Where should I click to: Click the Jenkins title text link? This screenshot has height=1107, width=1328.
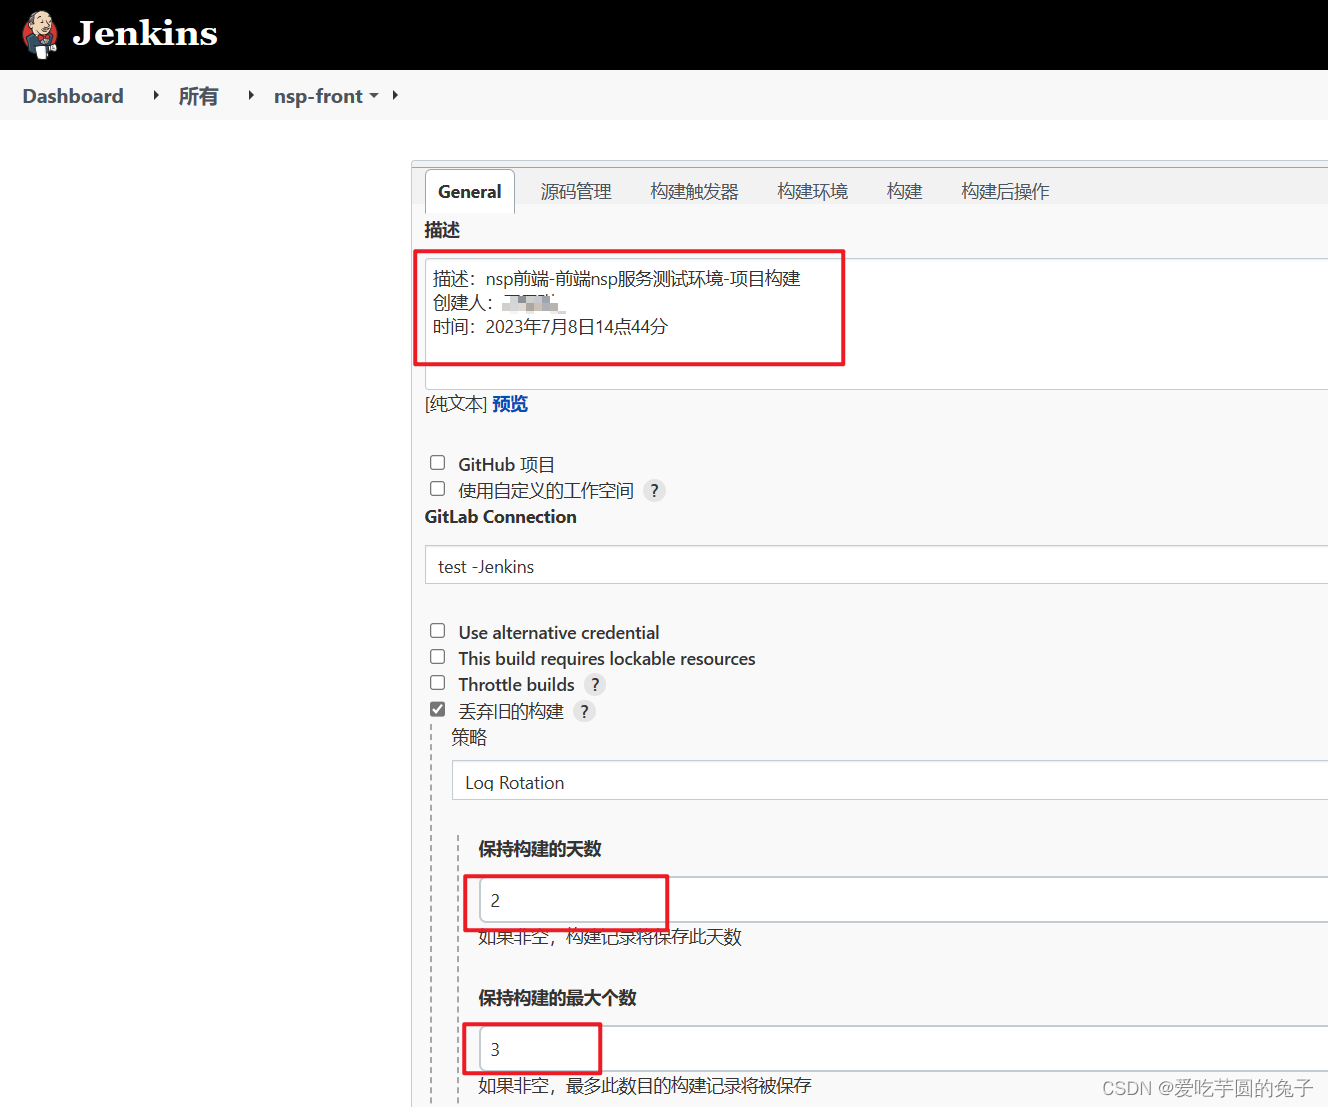pos(145,33)
